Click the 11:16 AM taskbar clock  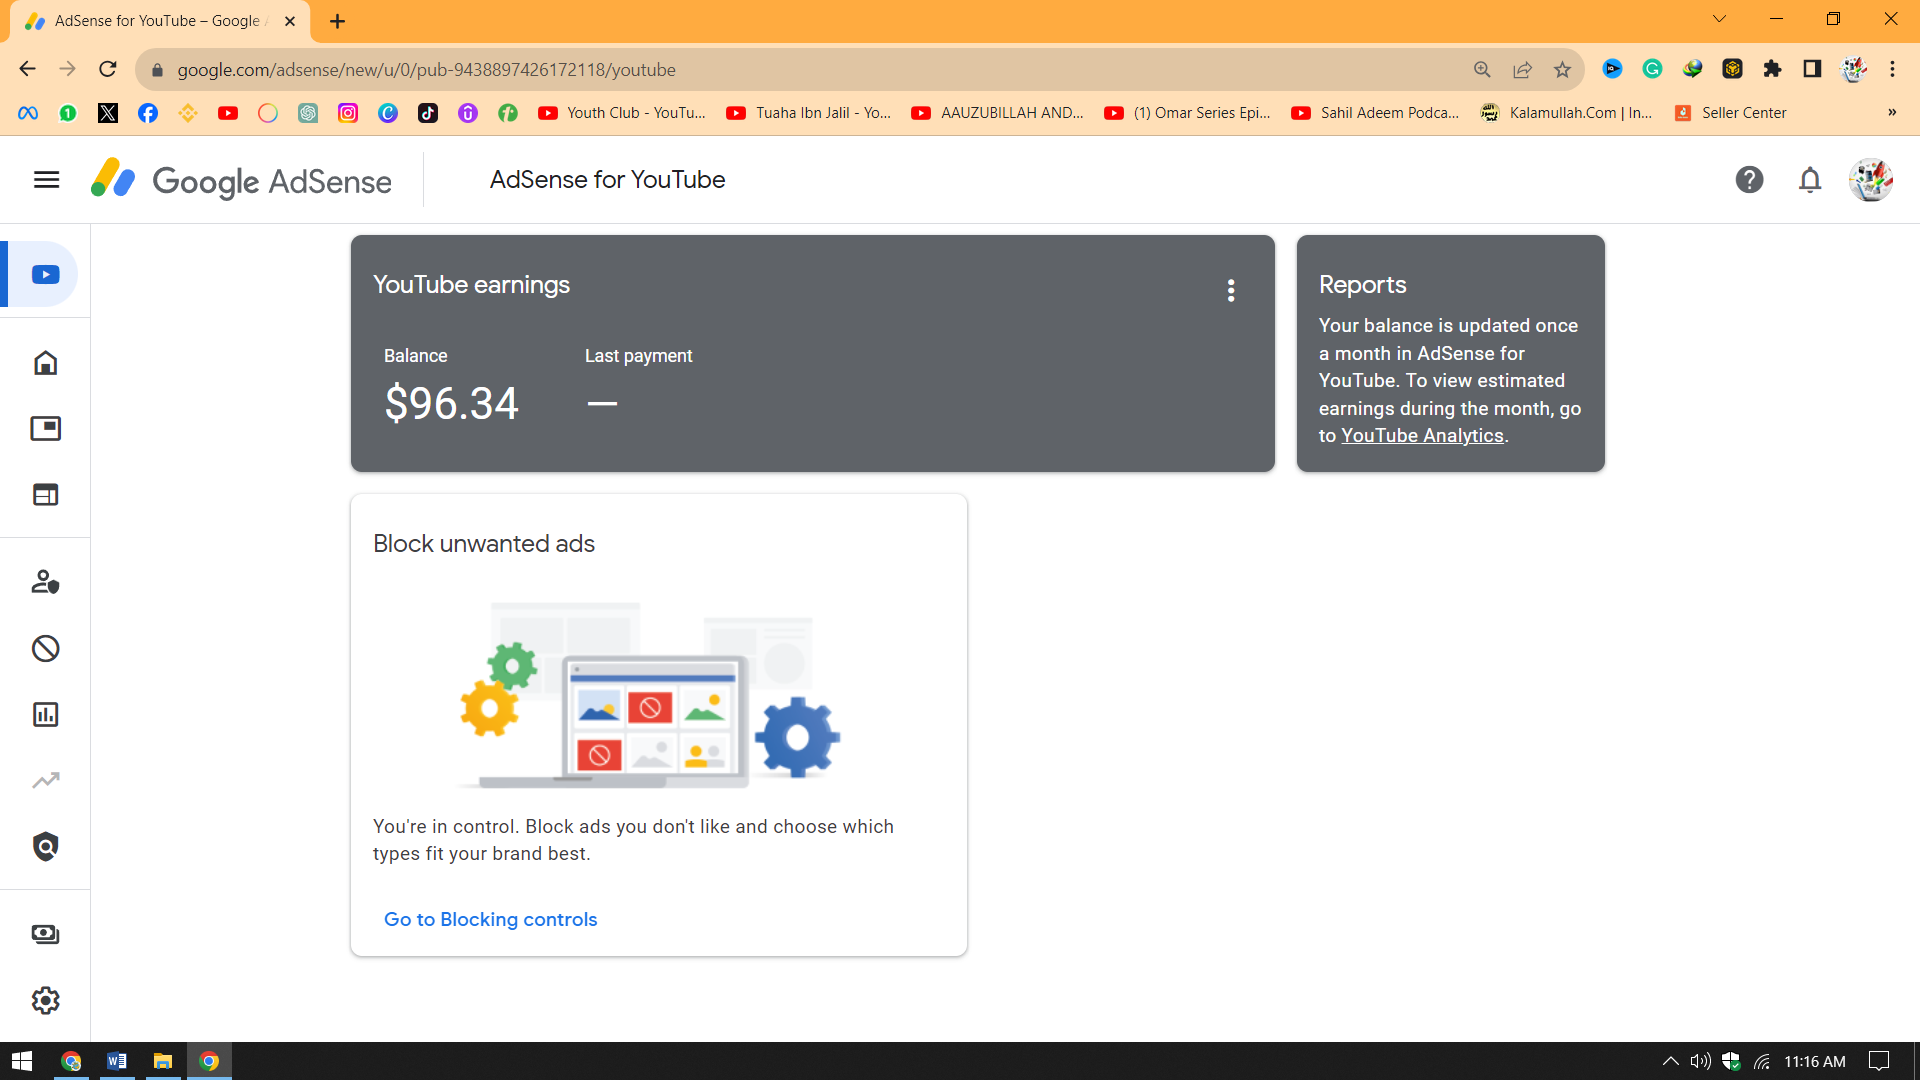(1815, 1061)
